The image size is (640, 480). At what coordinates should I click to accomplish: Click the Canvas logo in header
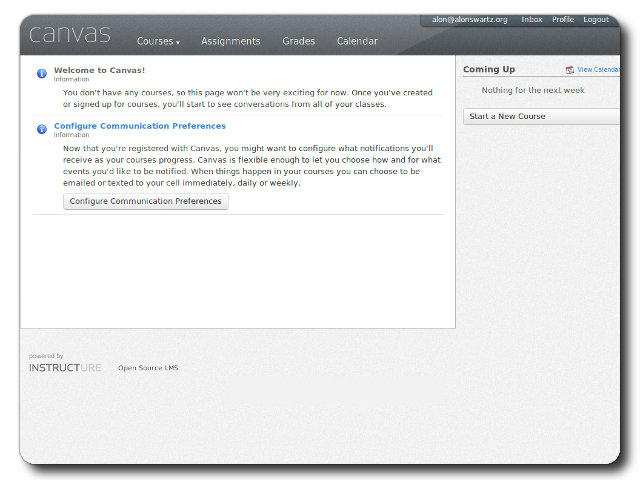pyautogui.click(x=70, y=35)
